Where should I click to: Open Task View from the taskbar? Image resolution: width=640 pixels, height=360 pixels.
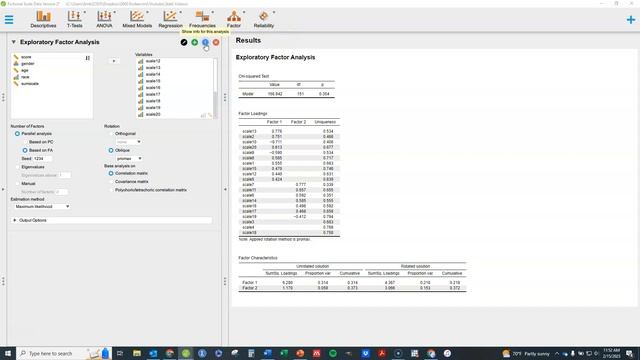[120, 353]
